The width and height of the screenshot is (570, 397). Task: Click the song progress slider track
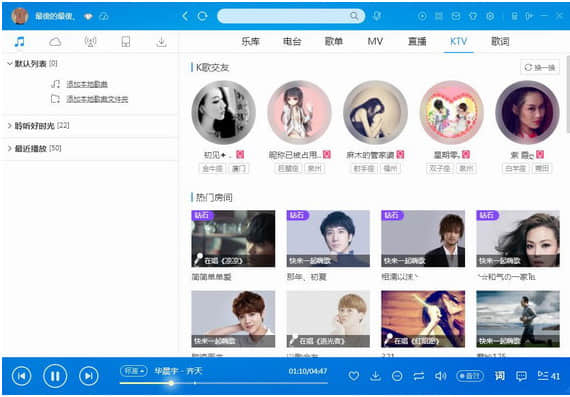coord(224,383)
